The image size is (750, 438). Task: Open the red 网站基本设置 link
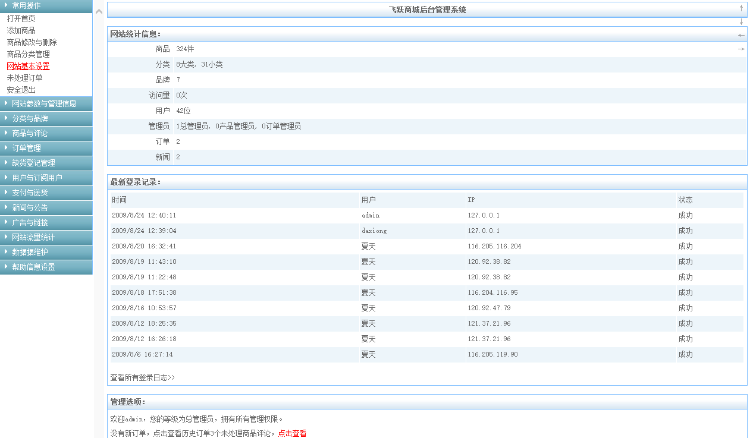tap(28, 66)
